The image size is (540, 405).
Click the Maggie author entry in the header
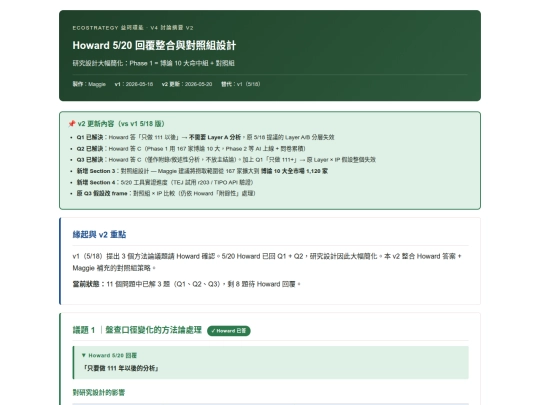(89, 84)
